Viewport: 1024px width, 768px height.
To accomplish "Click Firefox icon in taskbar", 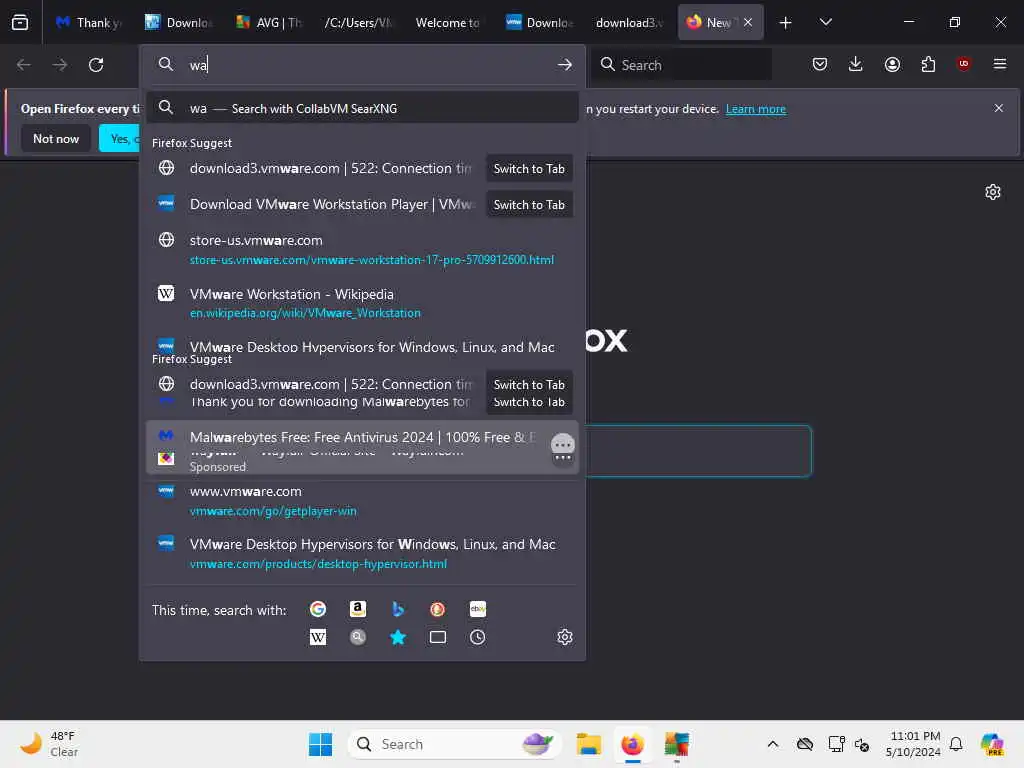I will pos(632,744).
